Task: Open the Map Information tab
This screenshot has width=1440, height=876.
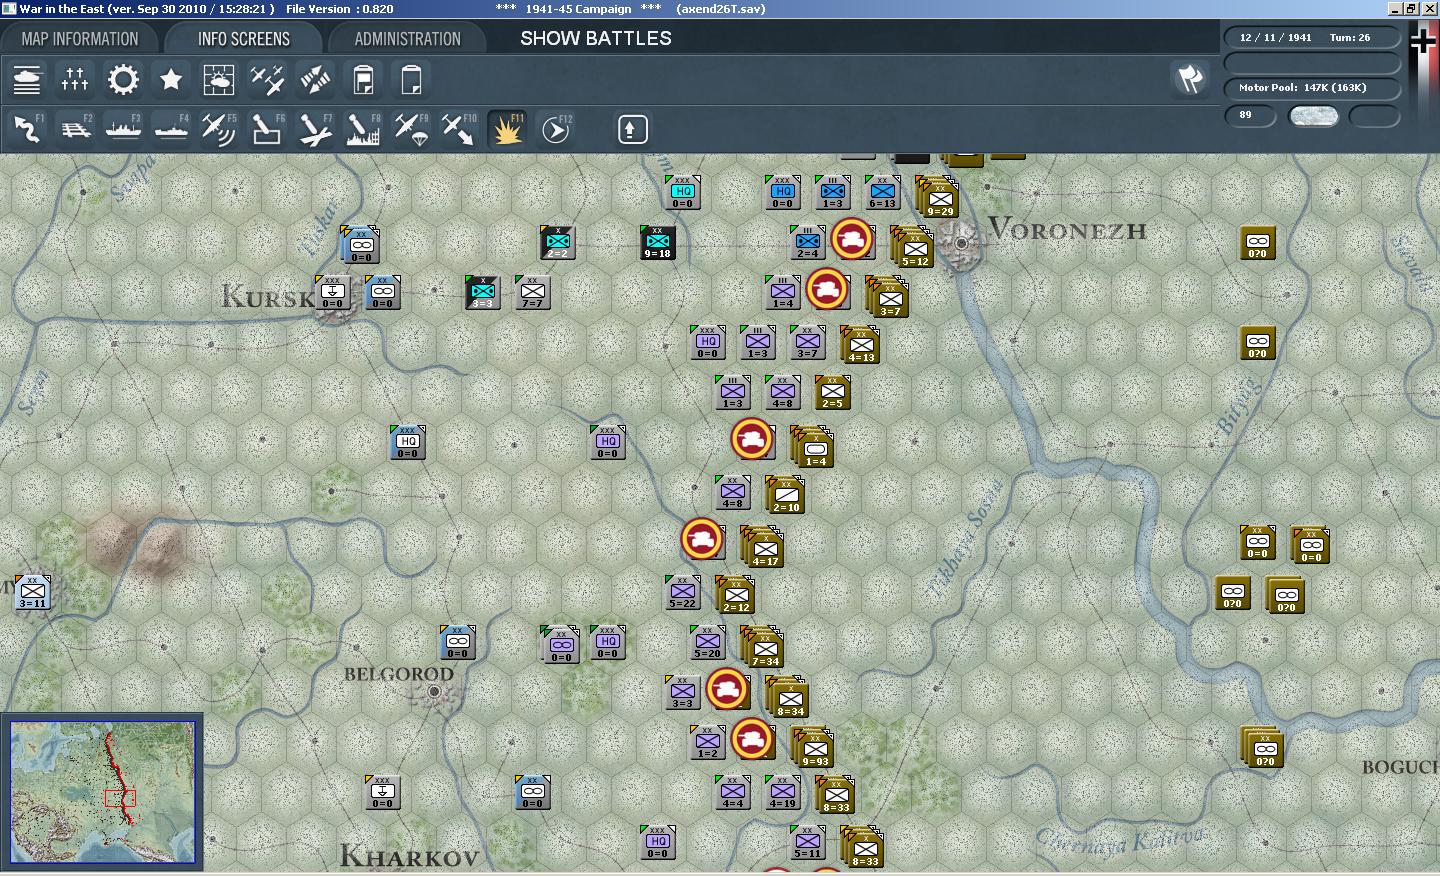Action: (80, 39)
